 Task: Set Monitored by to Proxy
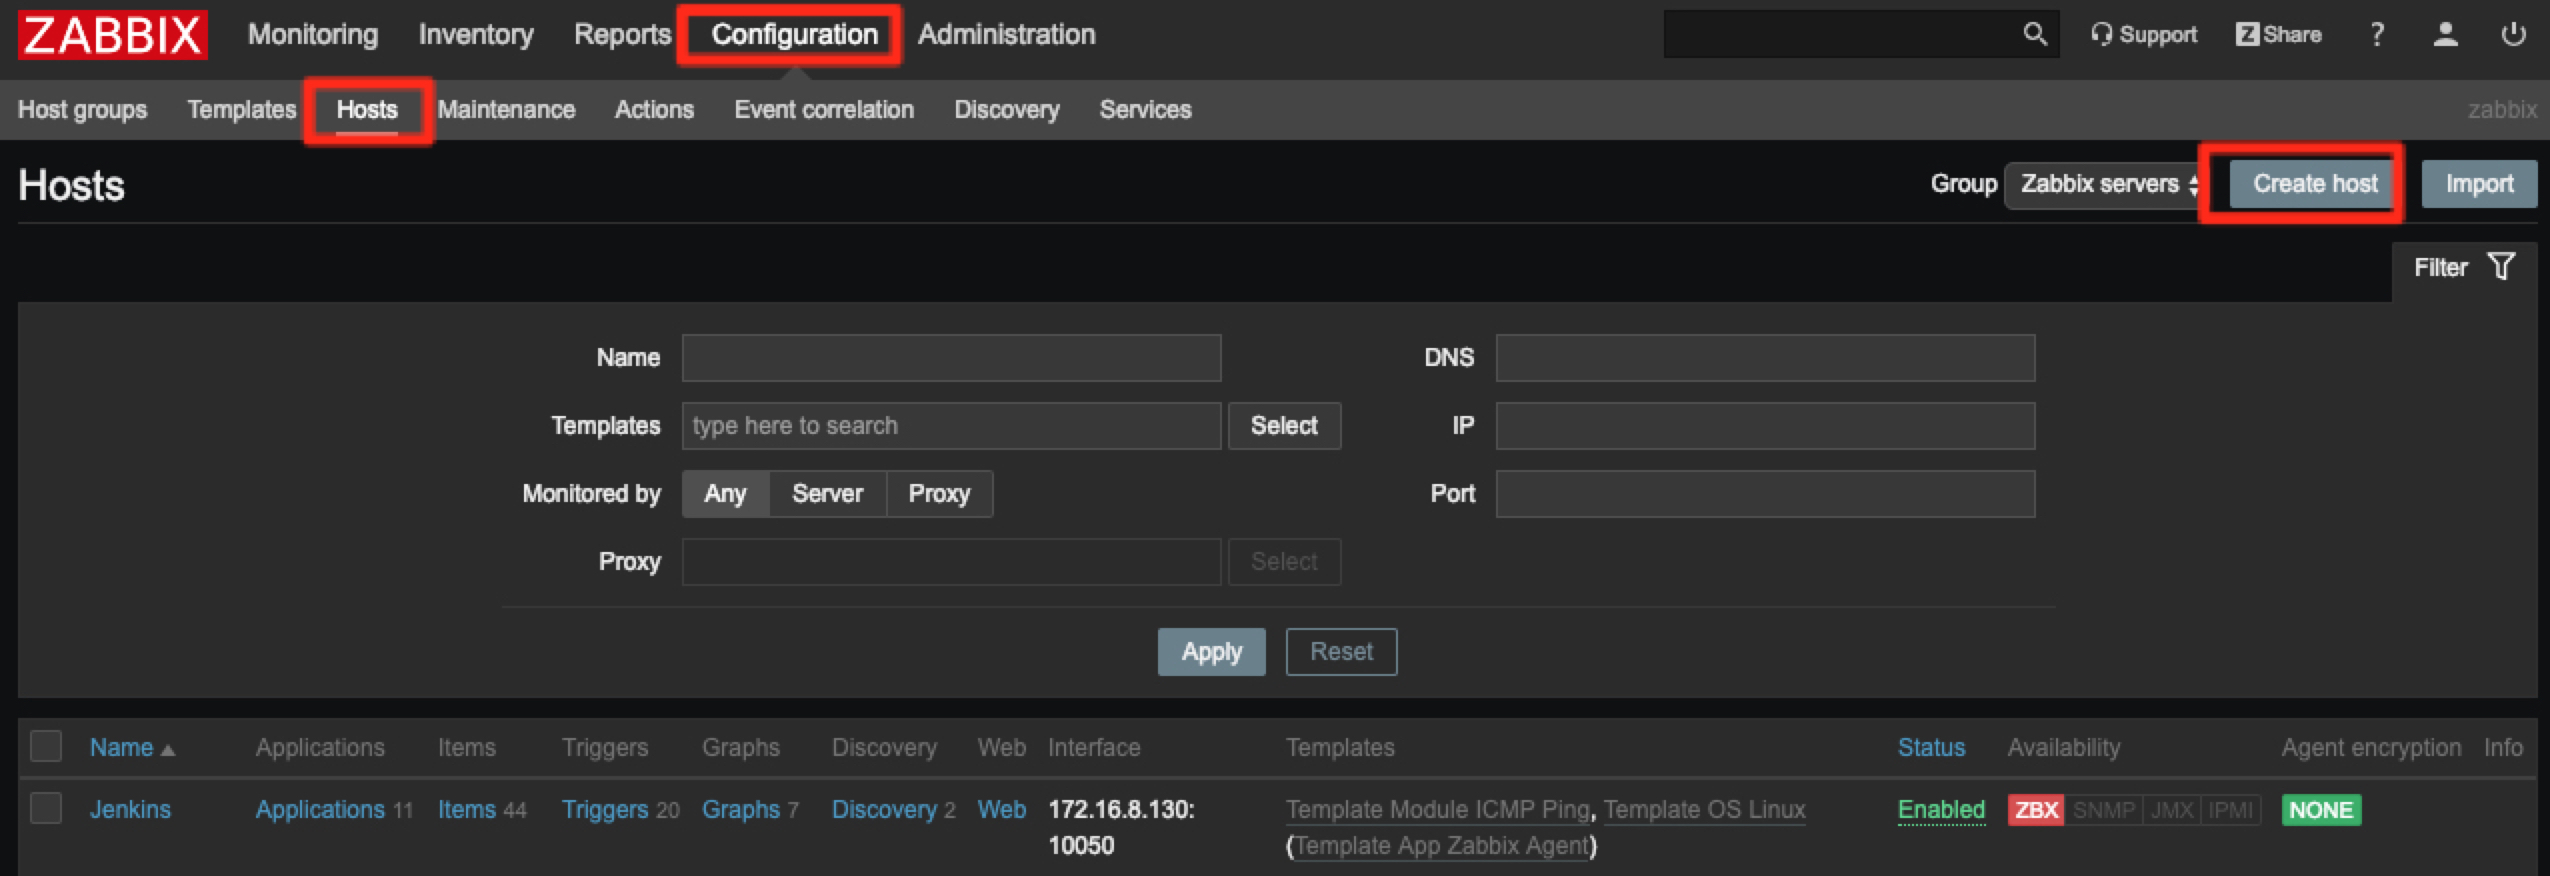coord(939,494)
